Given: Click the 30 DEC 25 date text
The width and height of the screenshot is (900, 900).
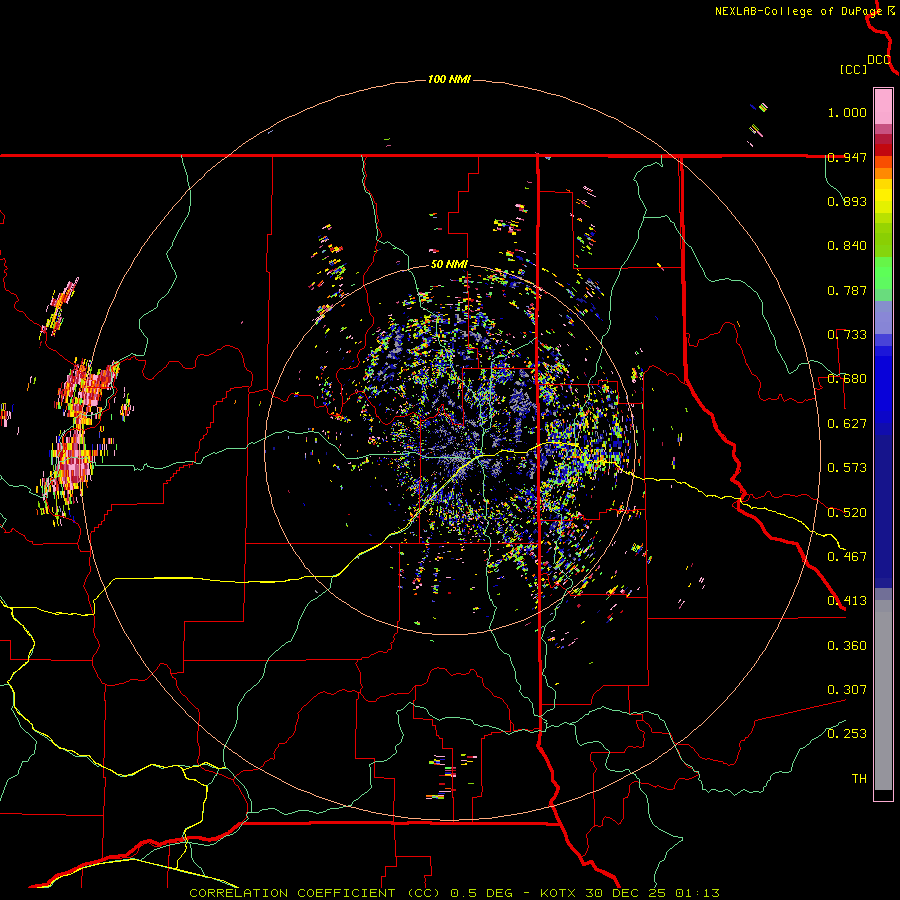Looking at the screenshot, I should point(626,893).
